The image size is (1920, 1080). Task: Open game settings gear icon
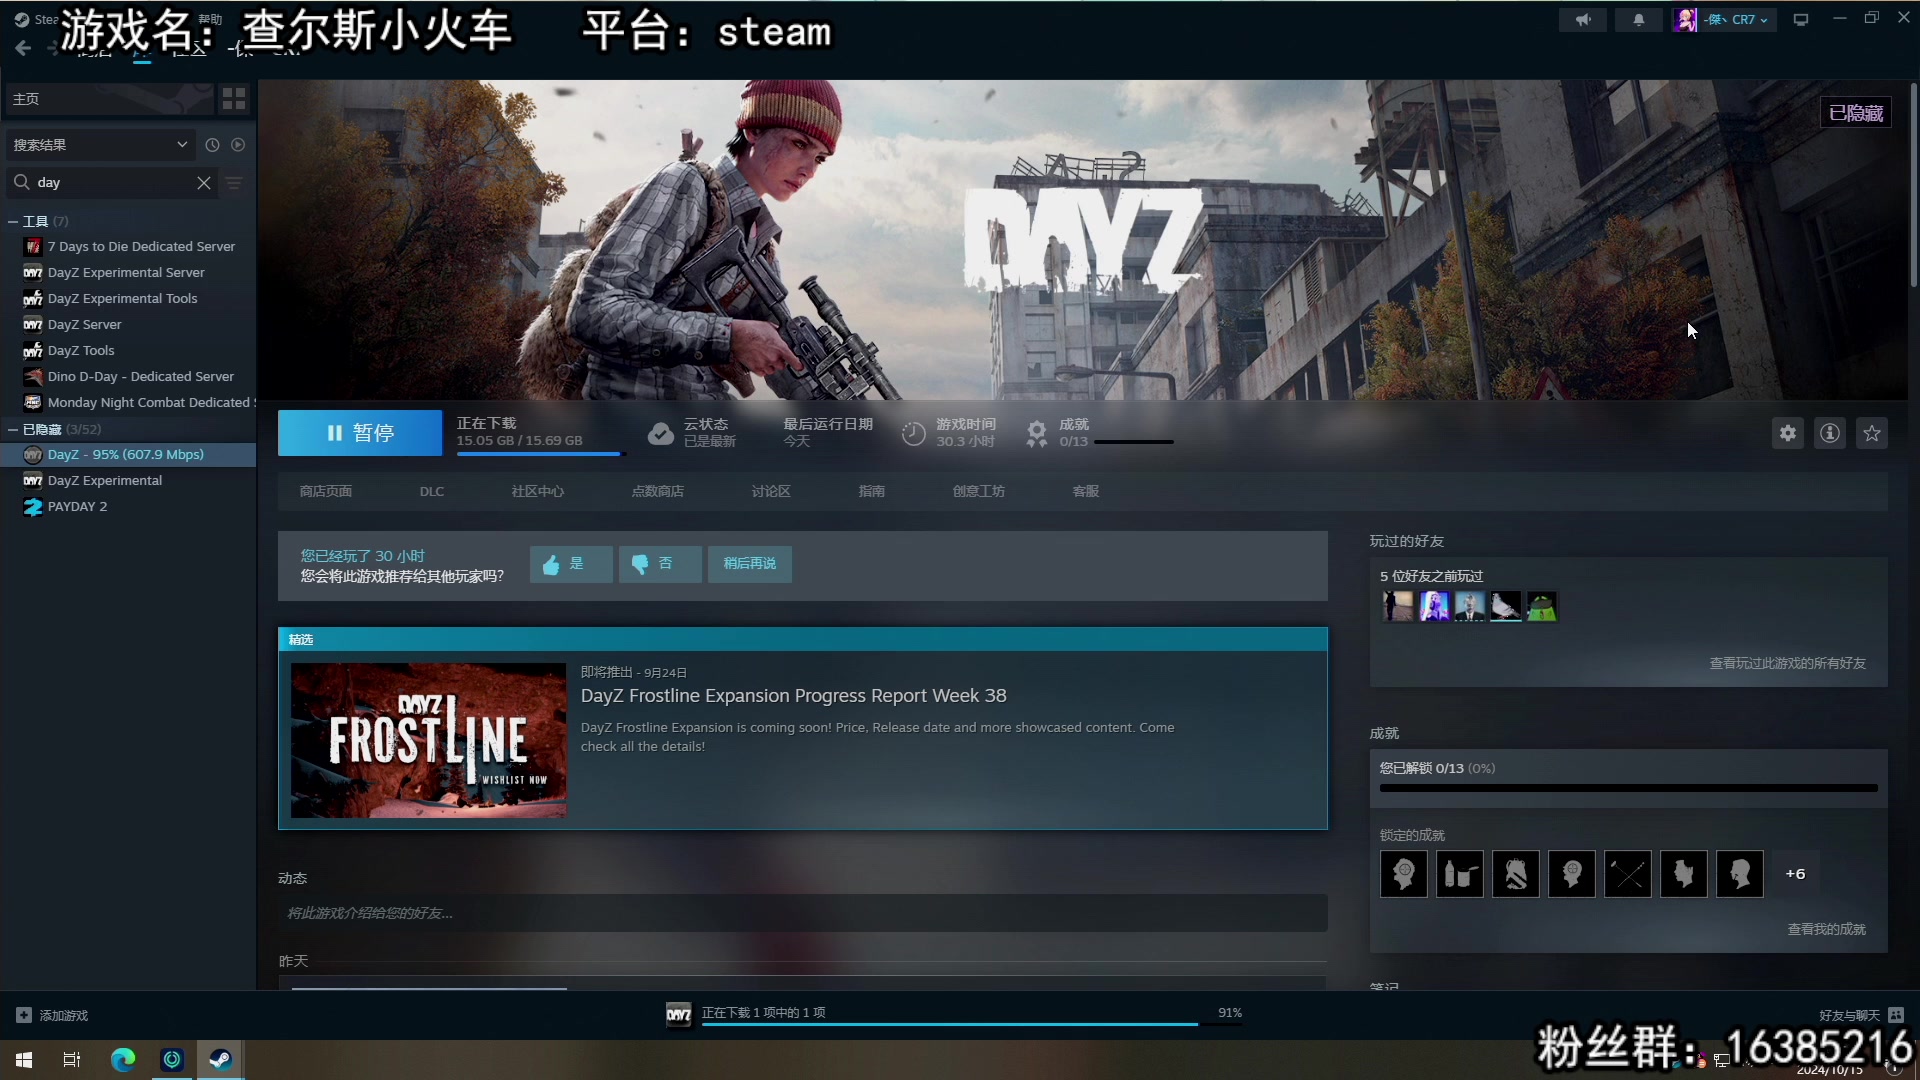1788,433
